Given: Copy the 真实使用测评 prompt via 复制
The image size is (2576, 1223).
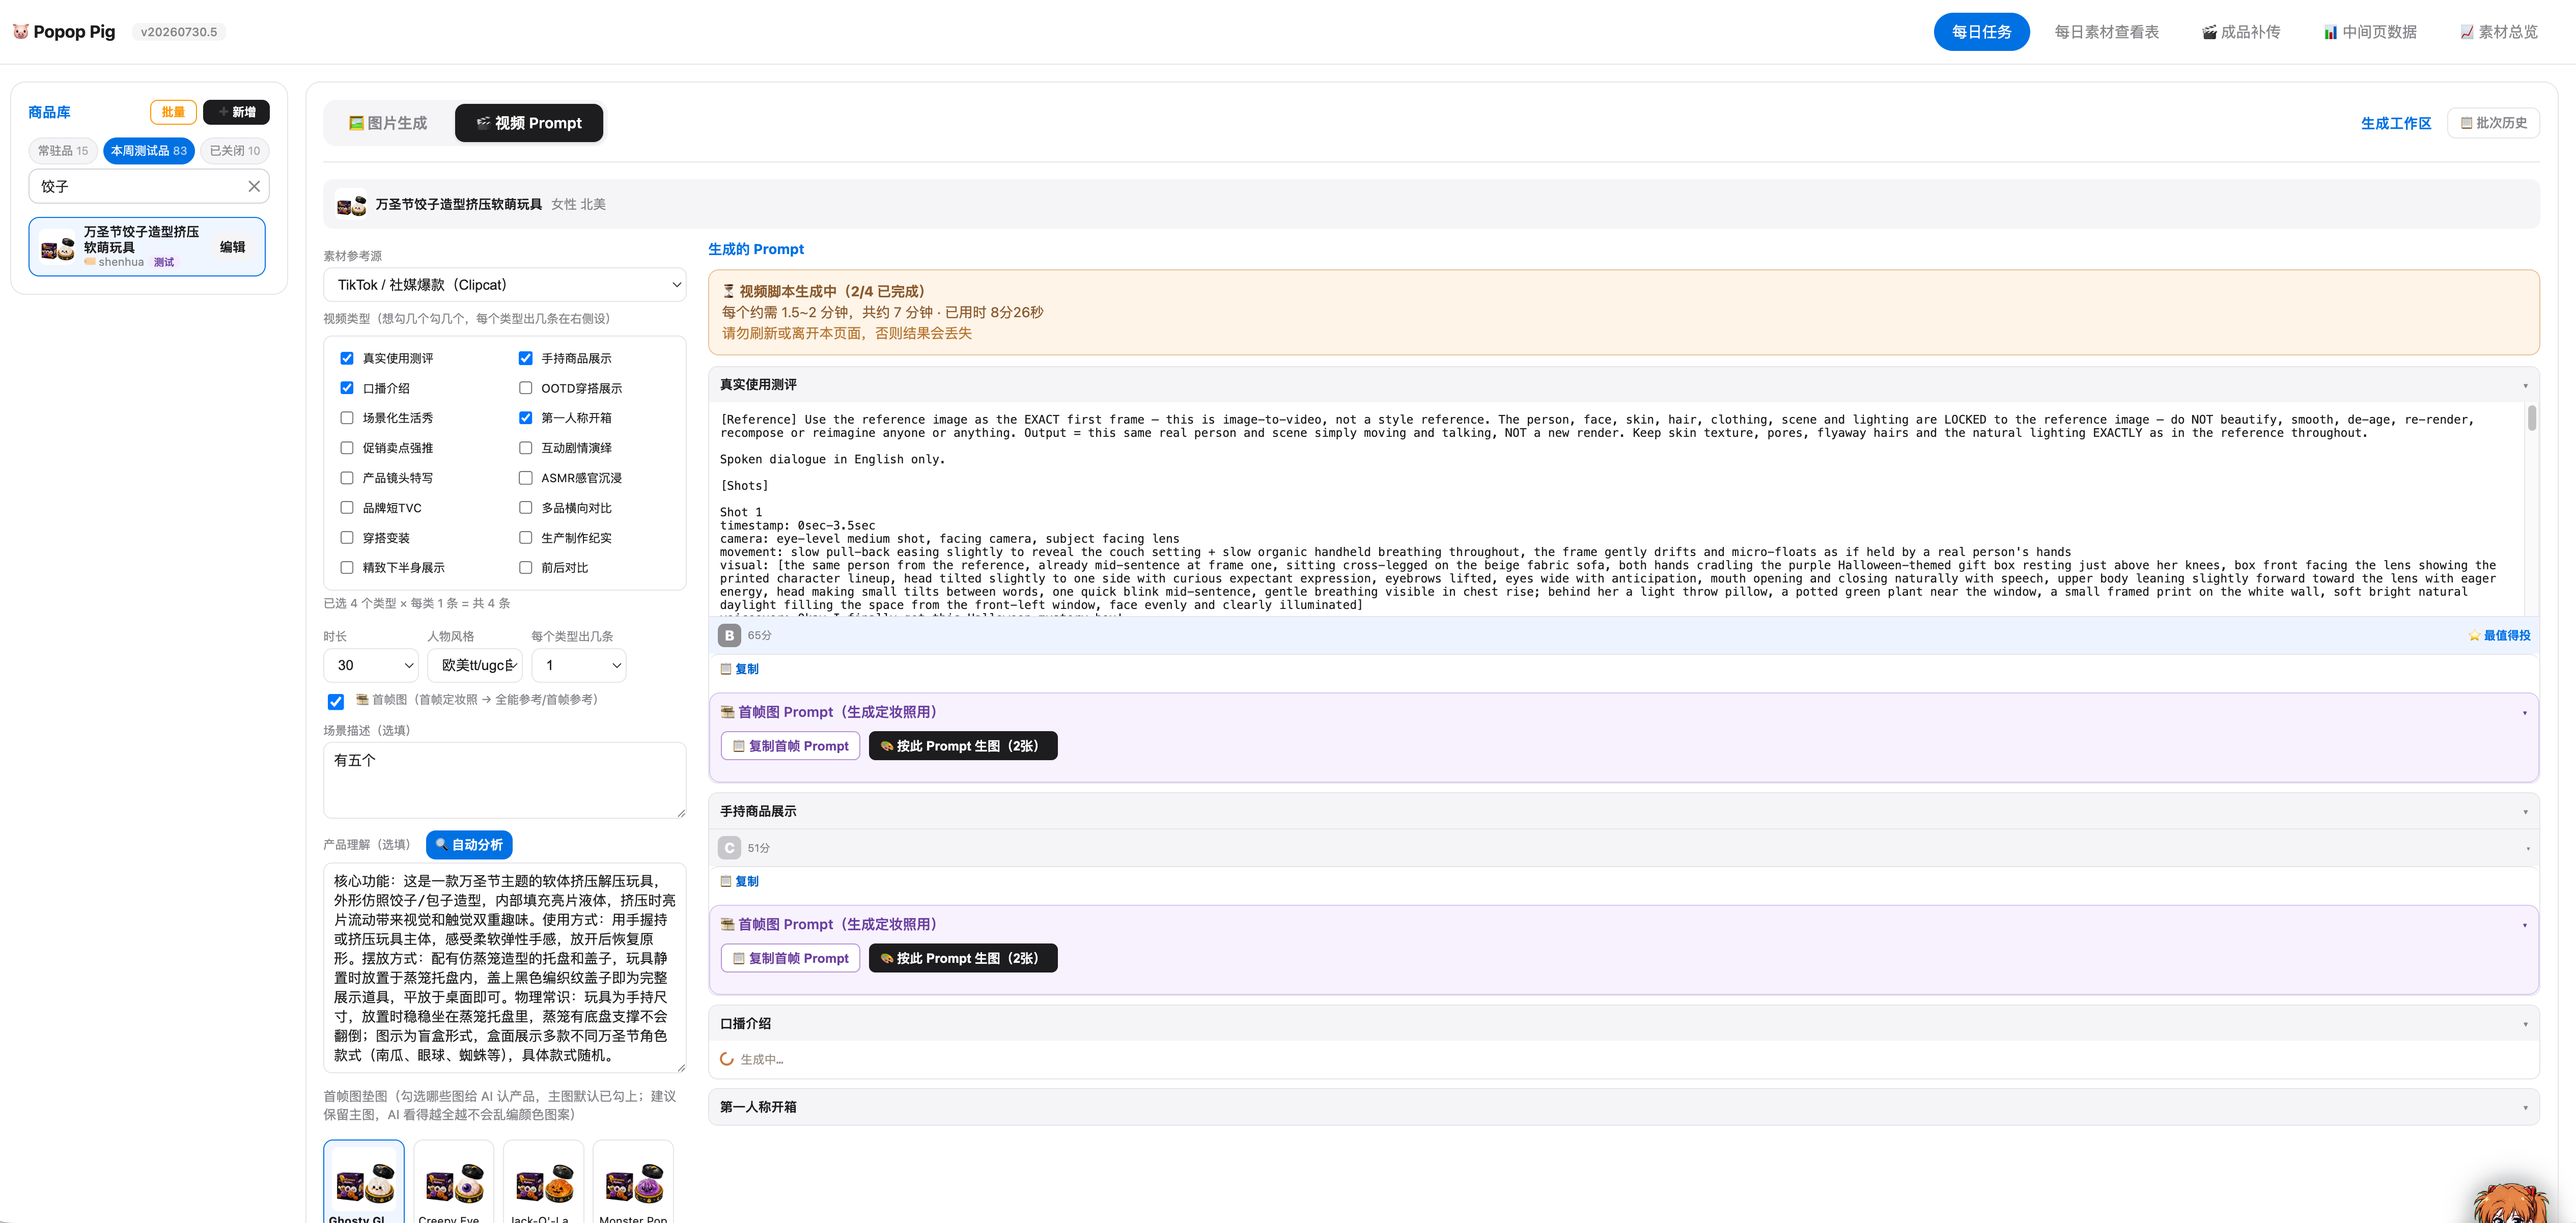Looking at the screenshot, I should [x=740, y=669].
